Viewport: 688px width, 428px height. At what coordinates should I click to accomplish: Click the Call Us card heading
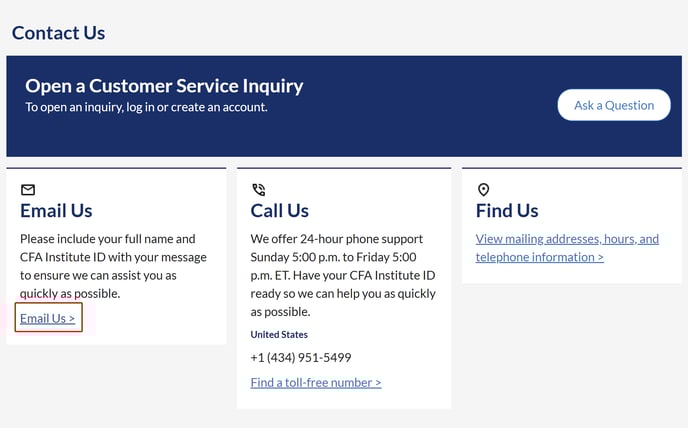pyautogui.click(x=280, y=211)
